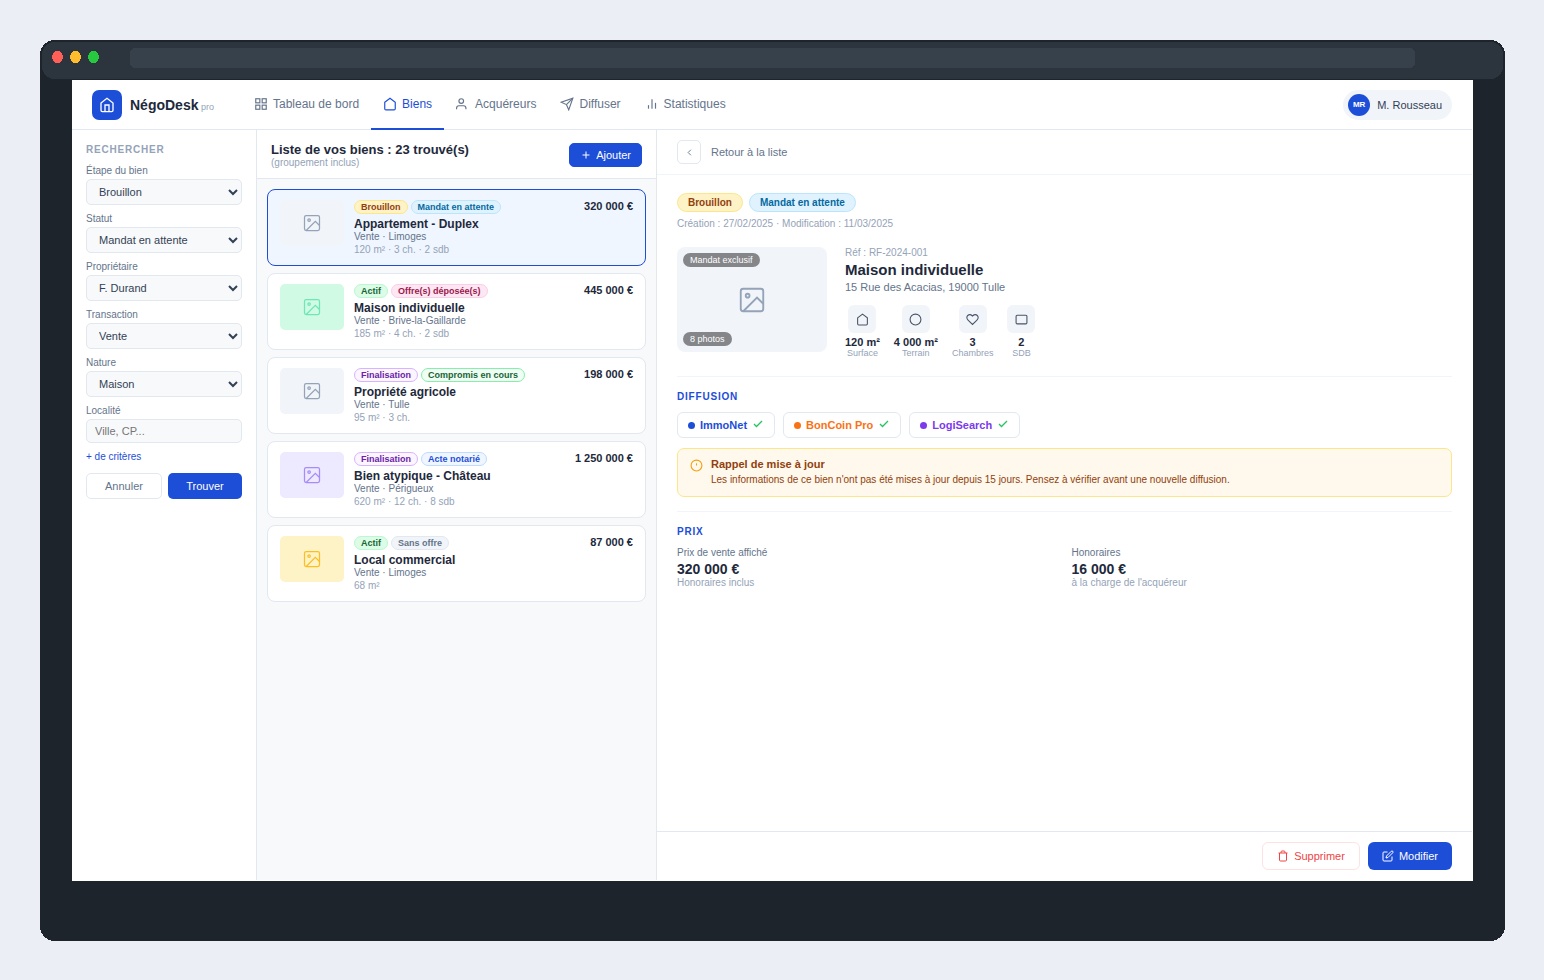Go to the Diffuser tab
The image size is (1544, 980).
pos(590,104)
